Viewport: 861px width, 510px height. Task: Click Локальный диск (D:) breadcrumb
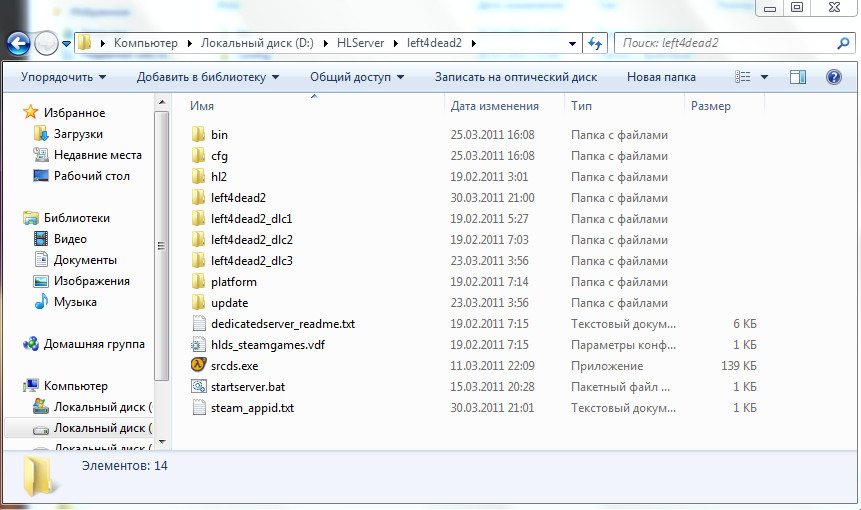click(x=257, y=43)
